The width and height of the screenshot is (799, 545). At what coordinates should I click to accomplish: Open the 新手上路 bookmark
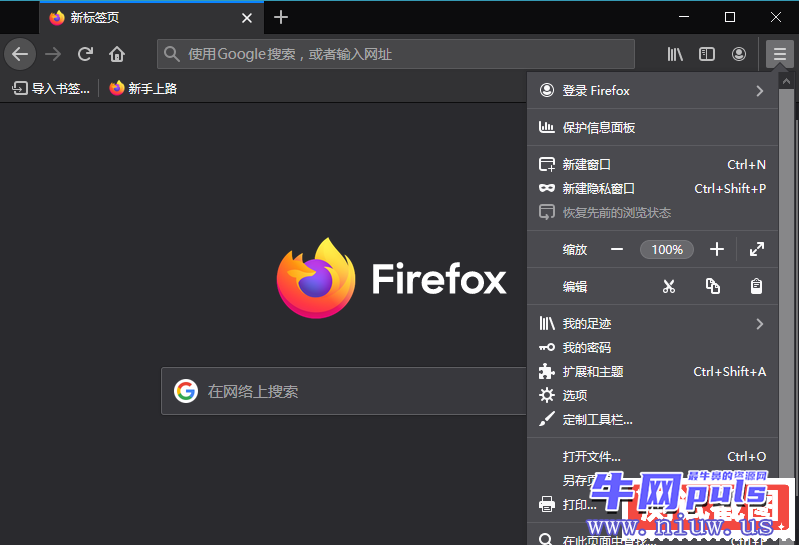(x=143, y=89)
